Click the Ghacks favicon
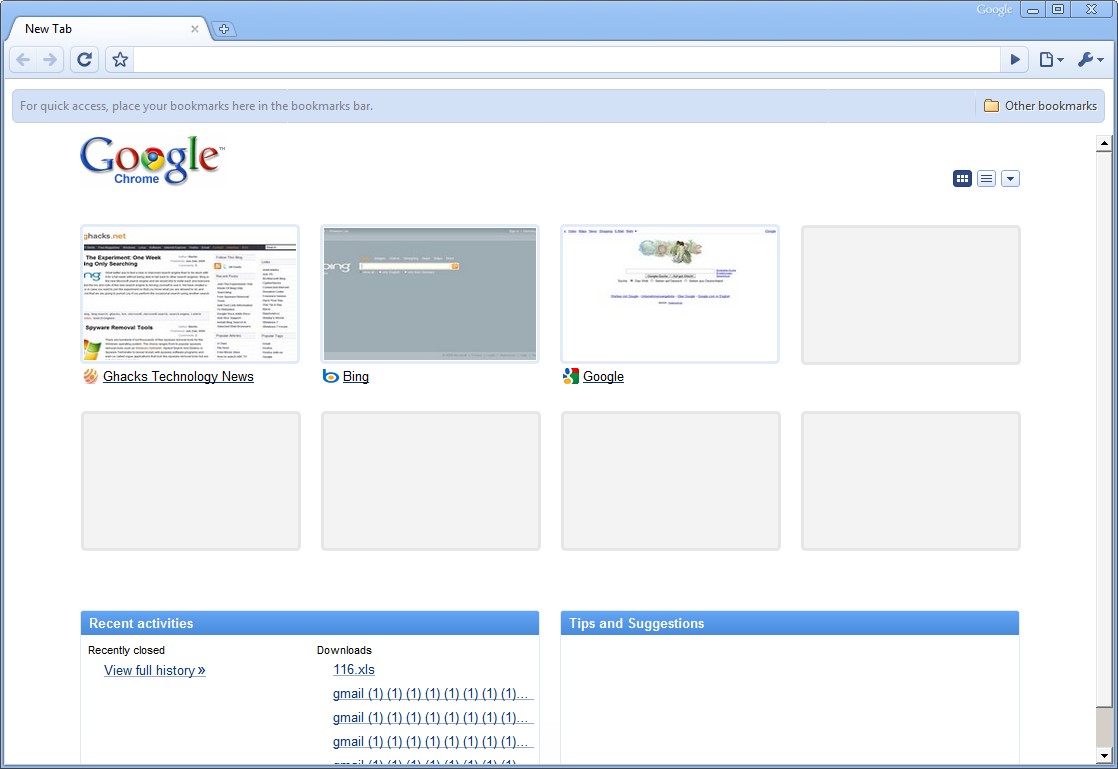Image resolution: width=1118 pixels, height=769 pixels. click(91, 376)
